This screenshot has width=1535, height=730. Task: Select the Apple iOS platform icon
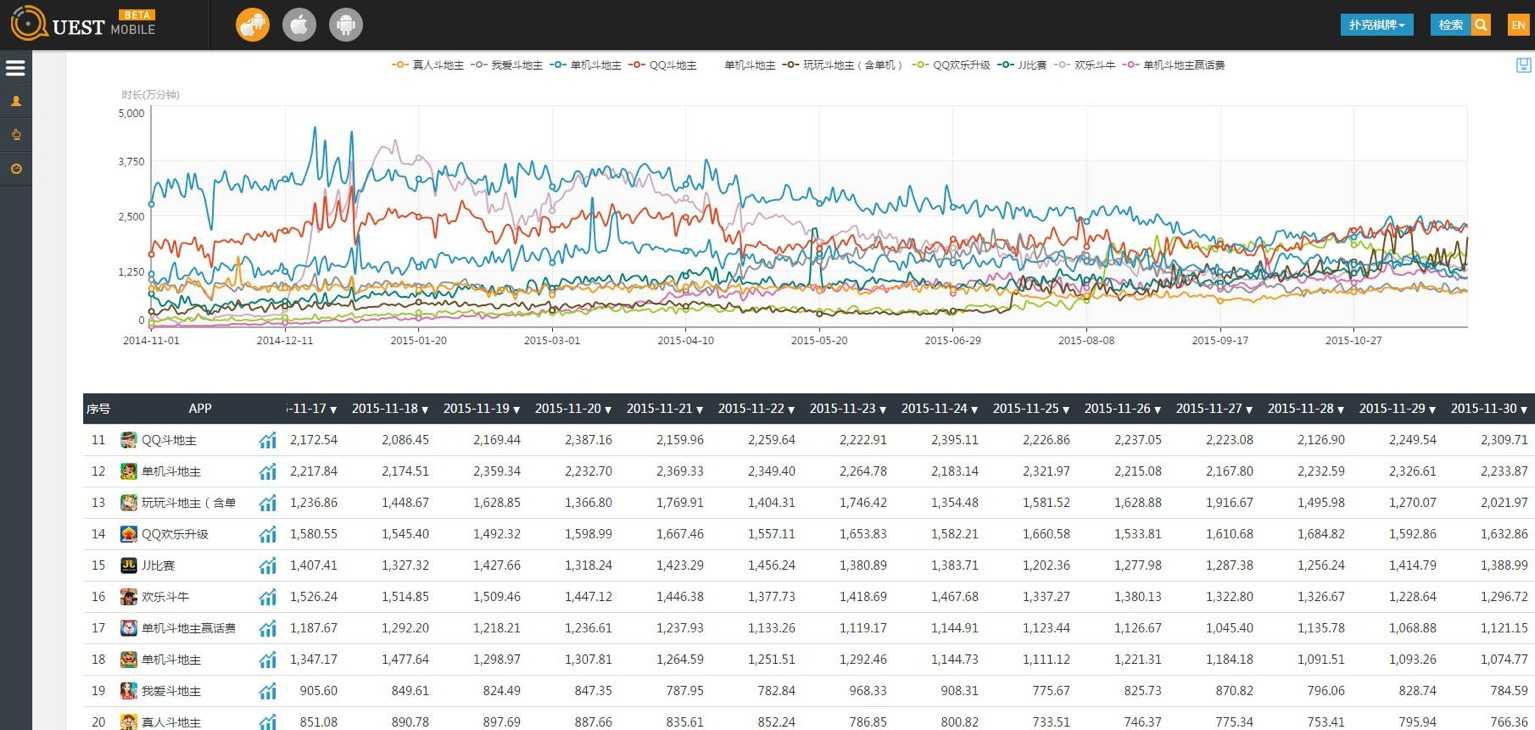(x=299, y=25)
